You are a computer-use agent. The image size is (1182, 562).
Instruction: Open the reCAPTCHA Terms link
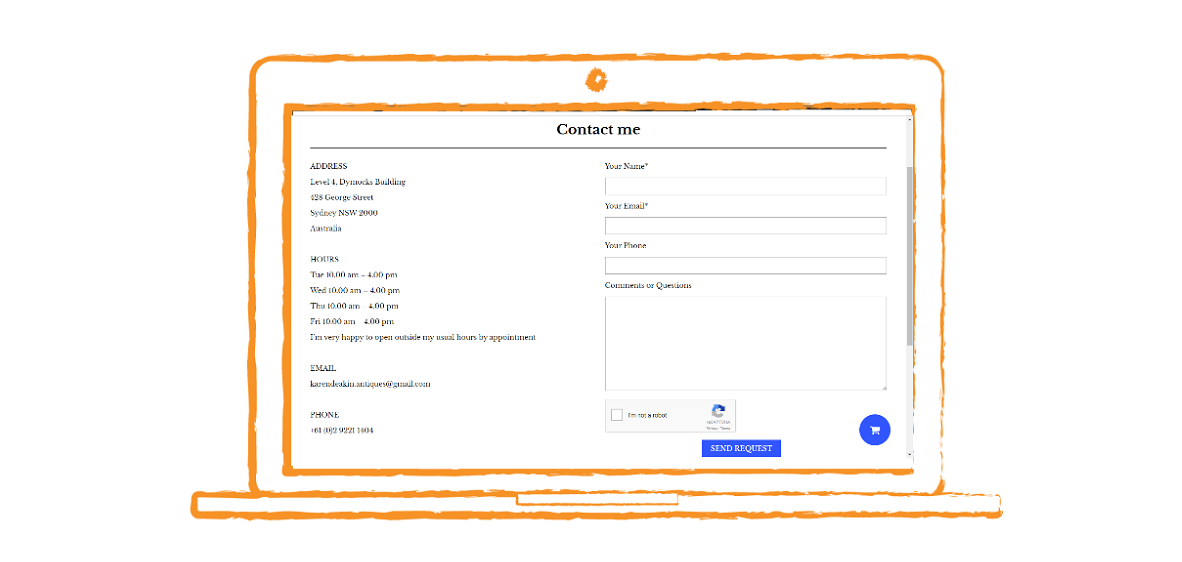point(724,427)
